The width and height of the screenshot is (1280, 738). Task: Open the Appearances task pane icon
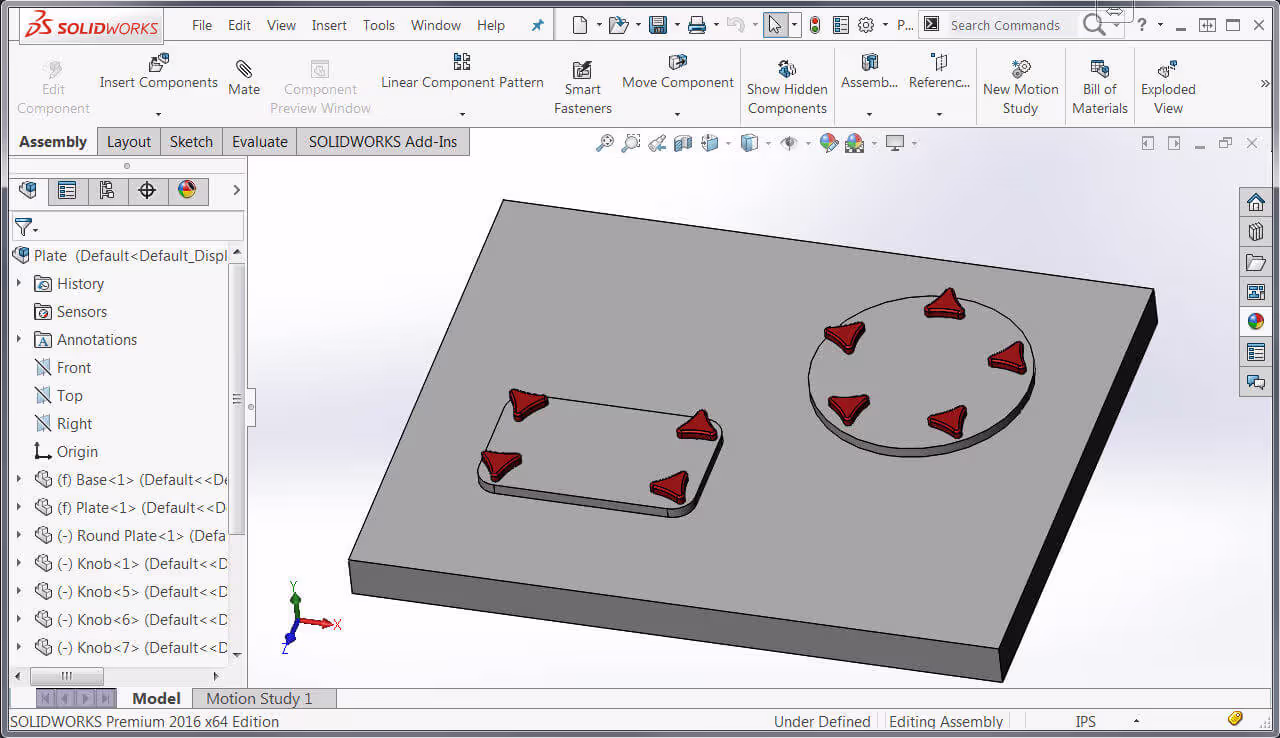[x=1255, y=321]
